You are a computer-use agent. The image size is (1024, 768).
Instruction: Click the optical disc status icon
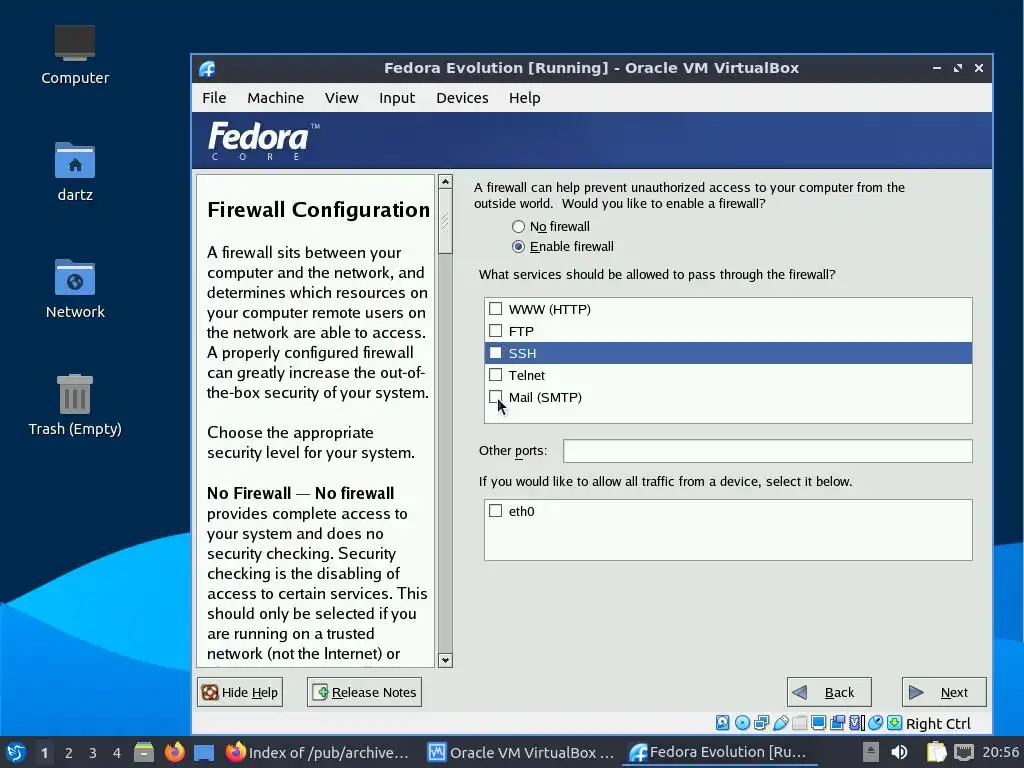[742, 723]
